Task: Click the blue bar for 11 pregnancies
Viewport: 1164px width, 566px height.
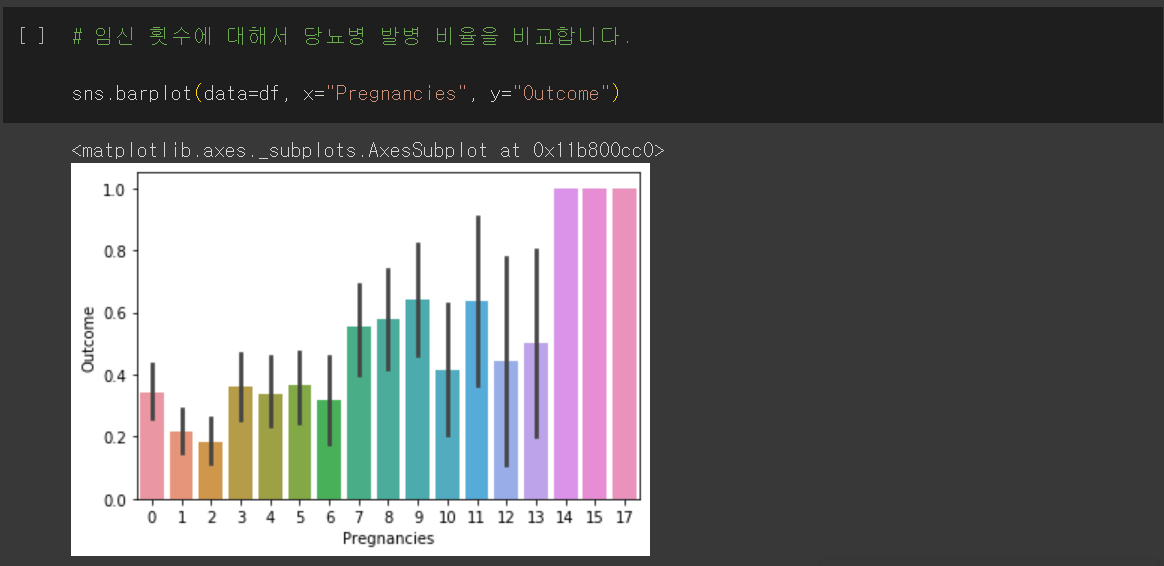Action: (477, 400)
